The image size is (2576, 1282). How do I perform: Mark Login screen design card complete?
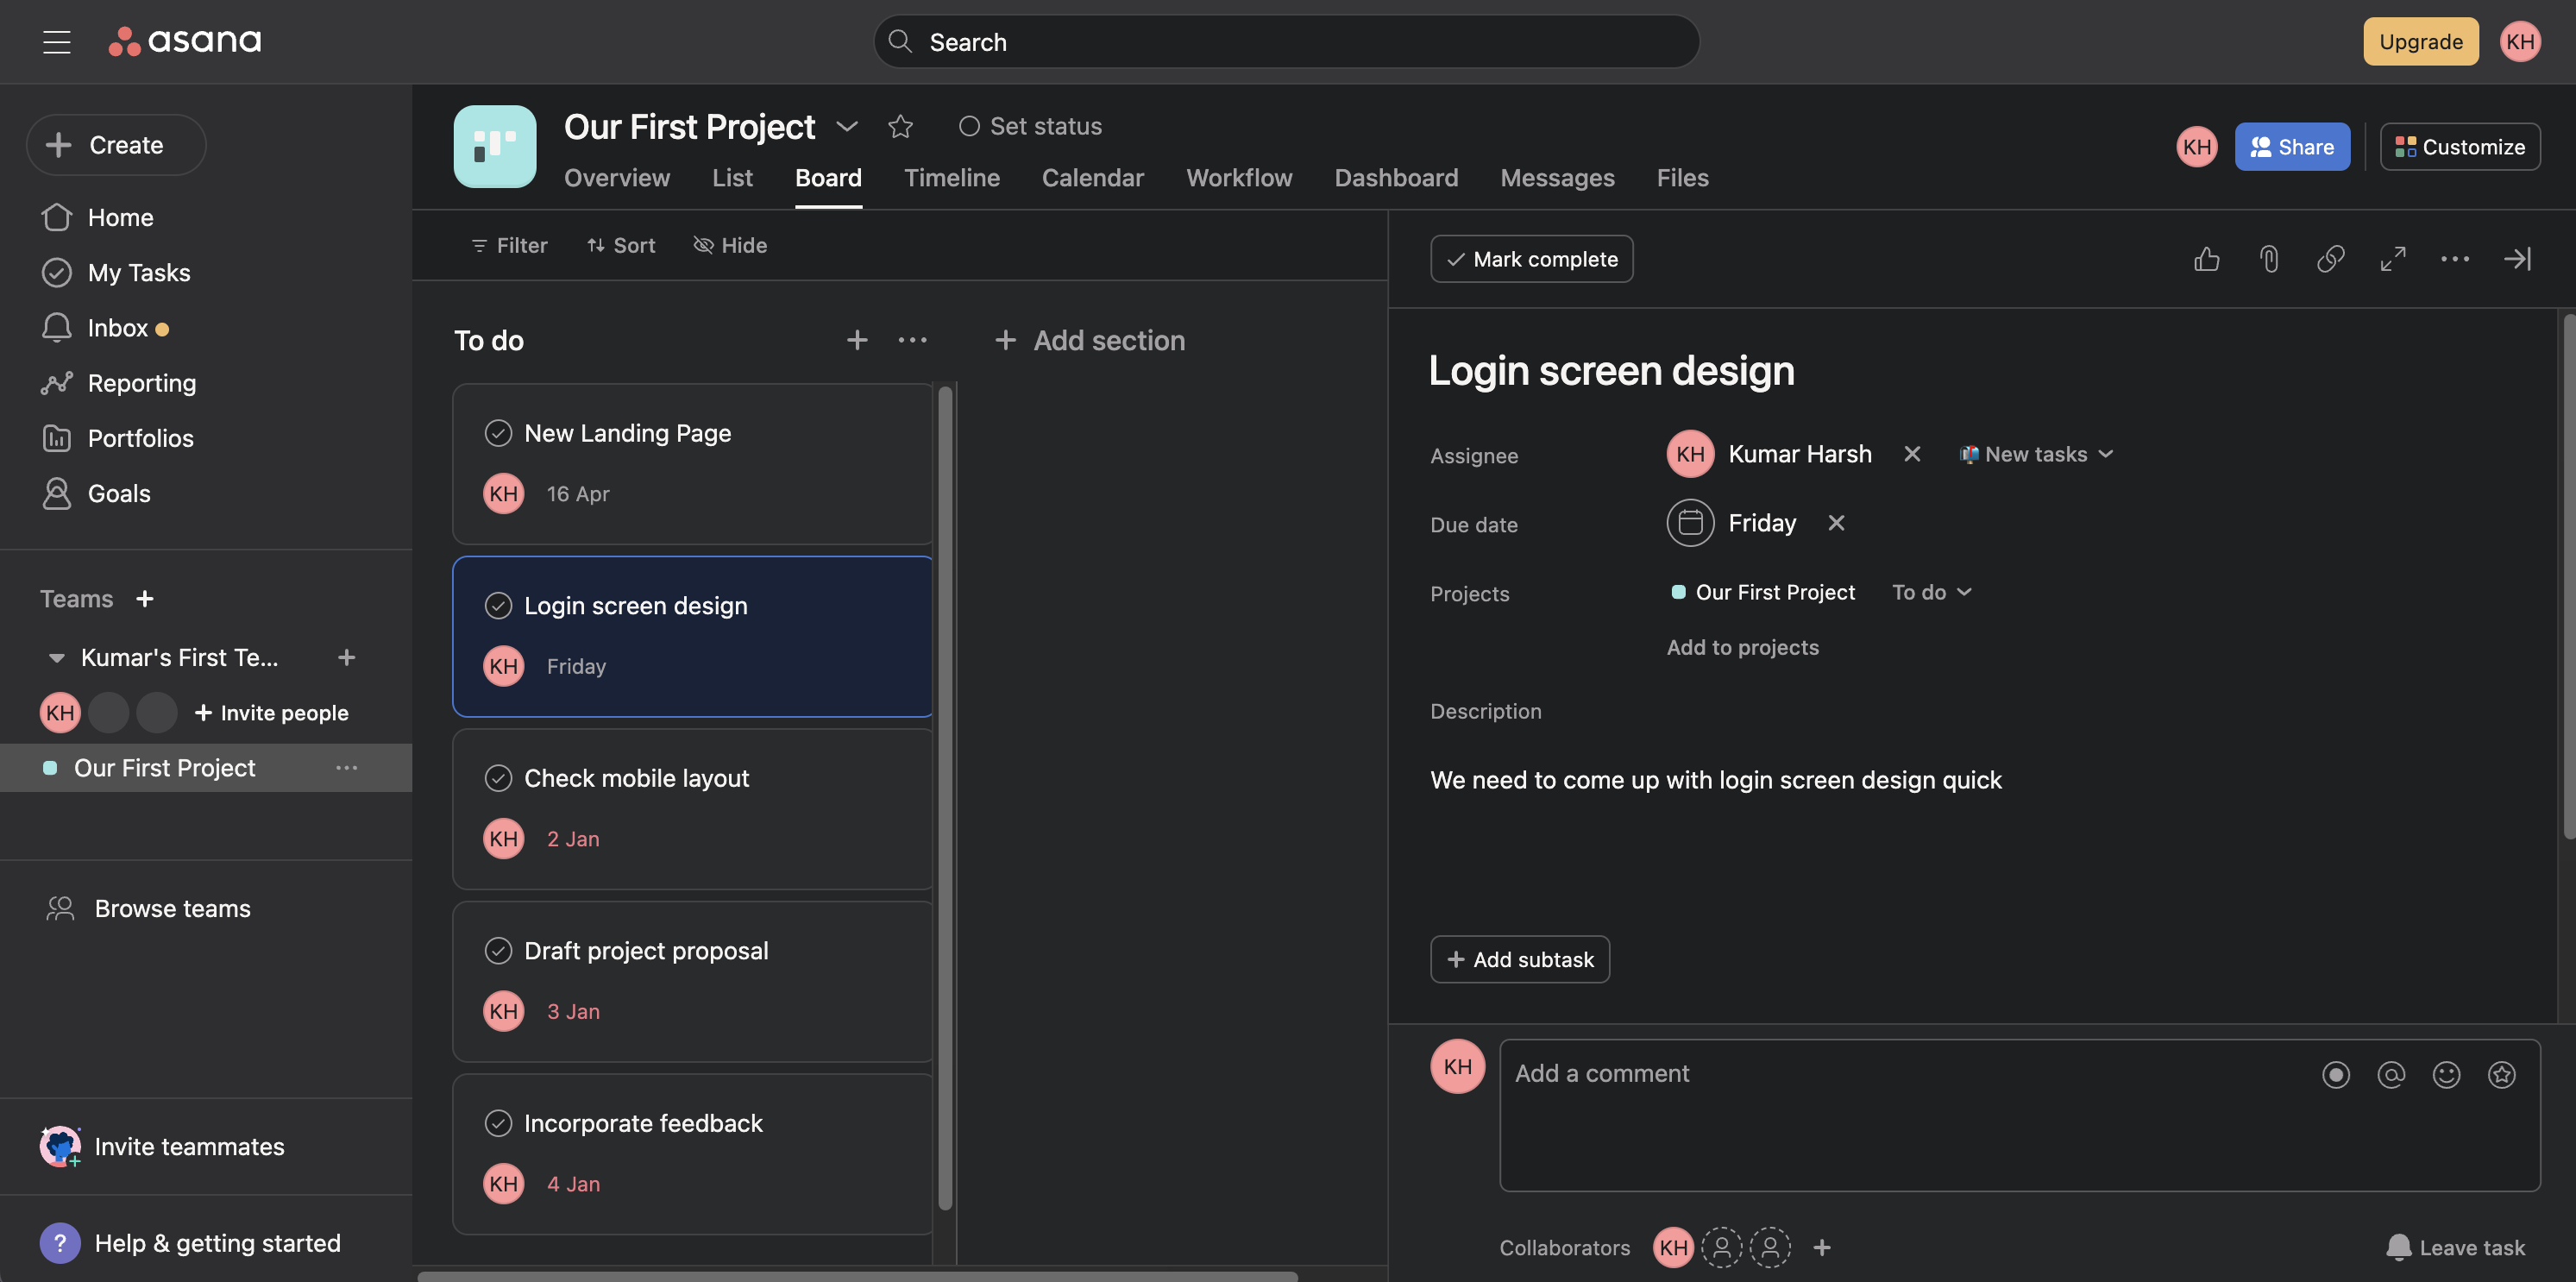pos(498,606)
